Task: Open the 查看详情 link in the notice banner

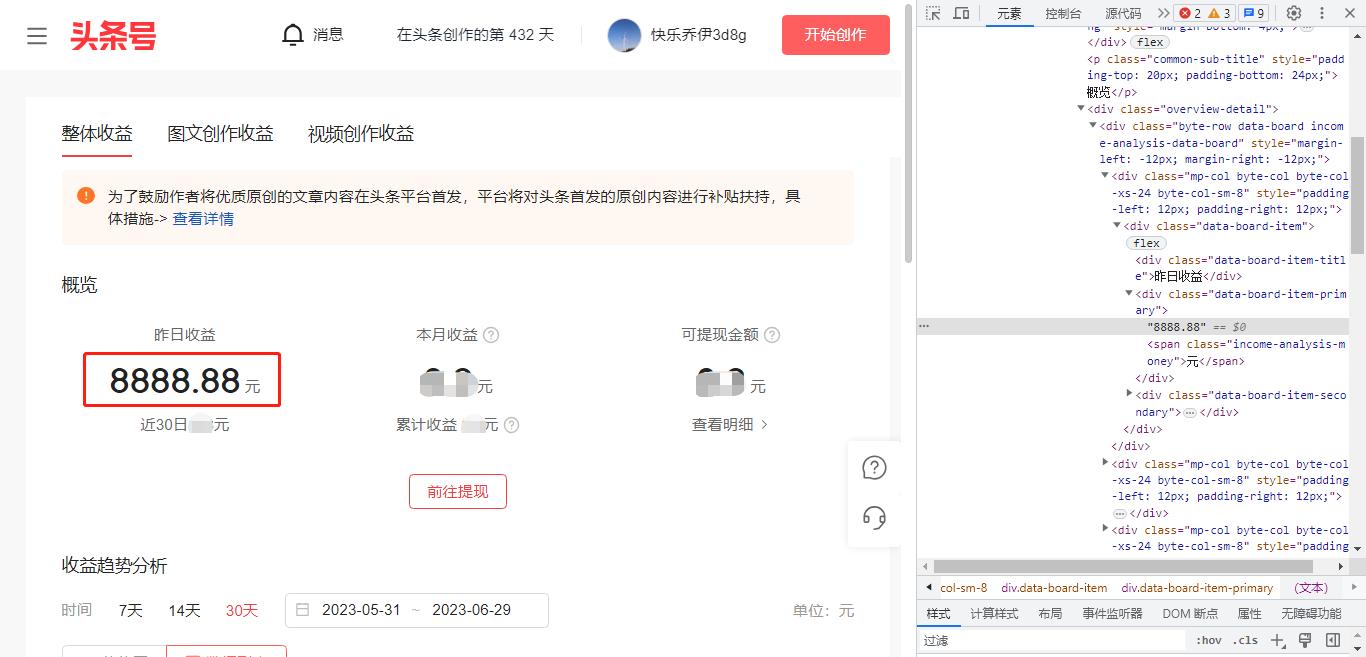Action: 203,218
